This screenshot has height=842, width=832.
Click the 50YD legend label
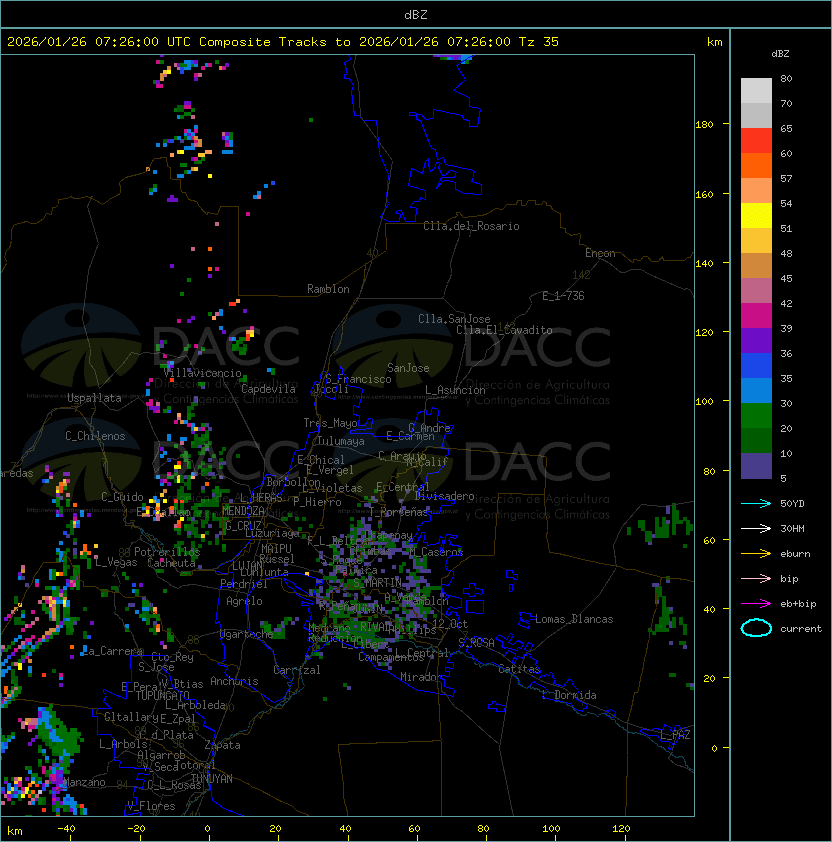click(x=792, y=504)
